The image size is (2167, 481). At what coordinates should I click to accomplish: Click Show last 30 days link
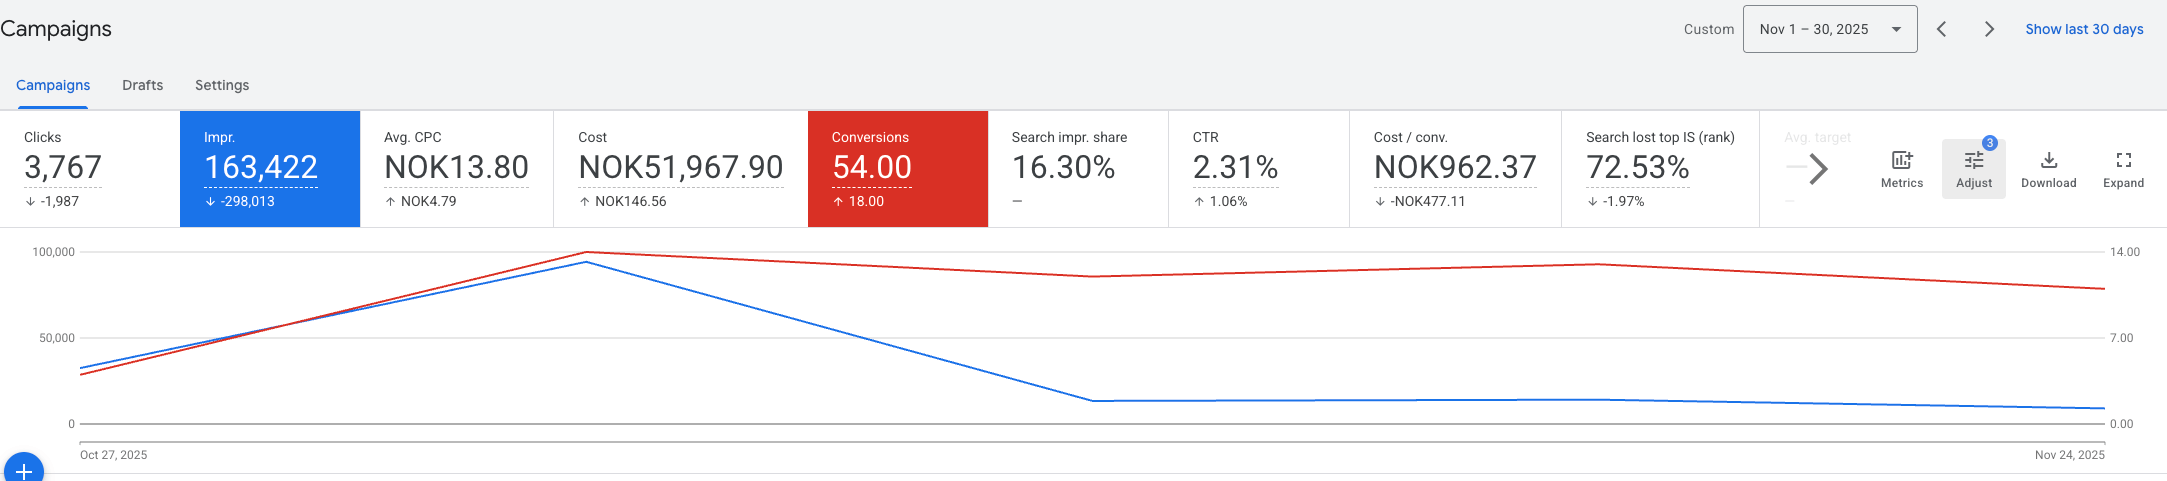[x=2084, y=29]
